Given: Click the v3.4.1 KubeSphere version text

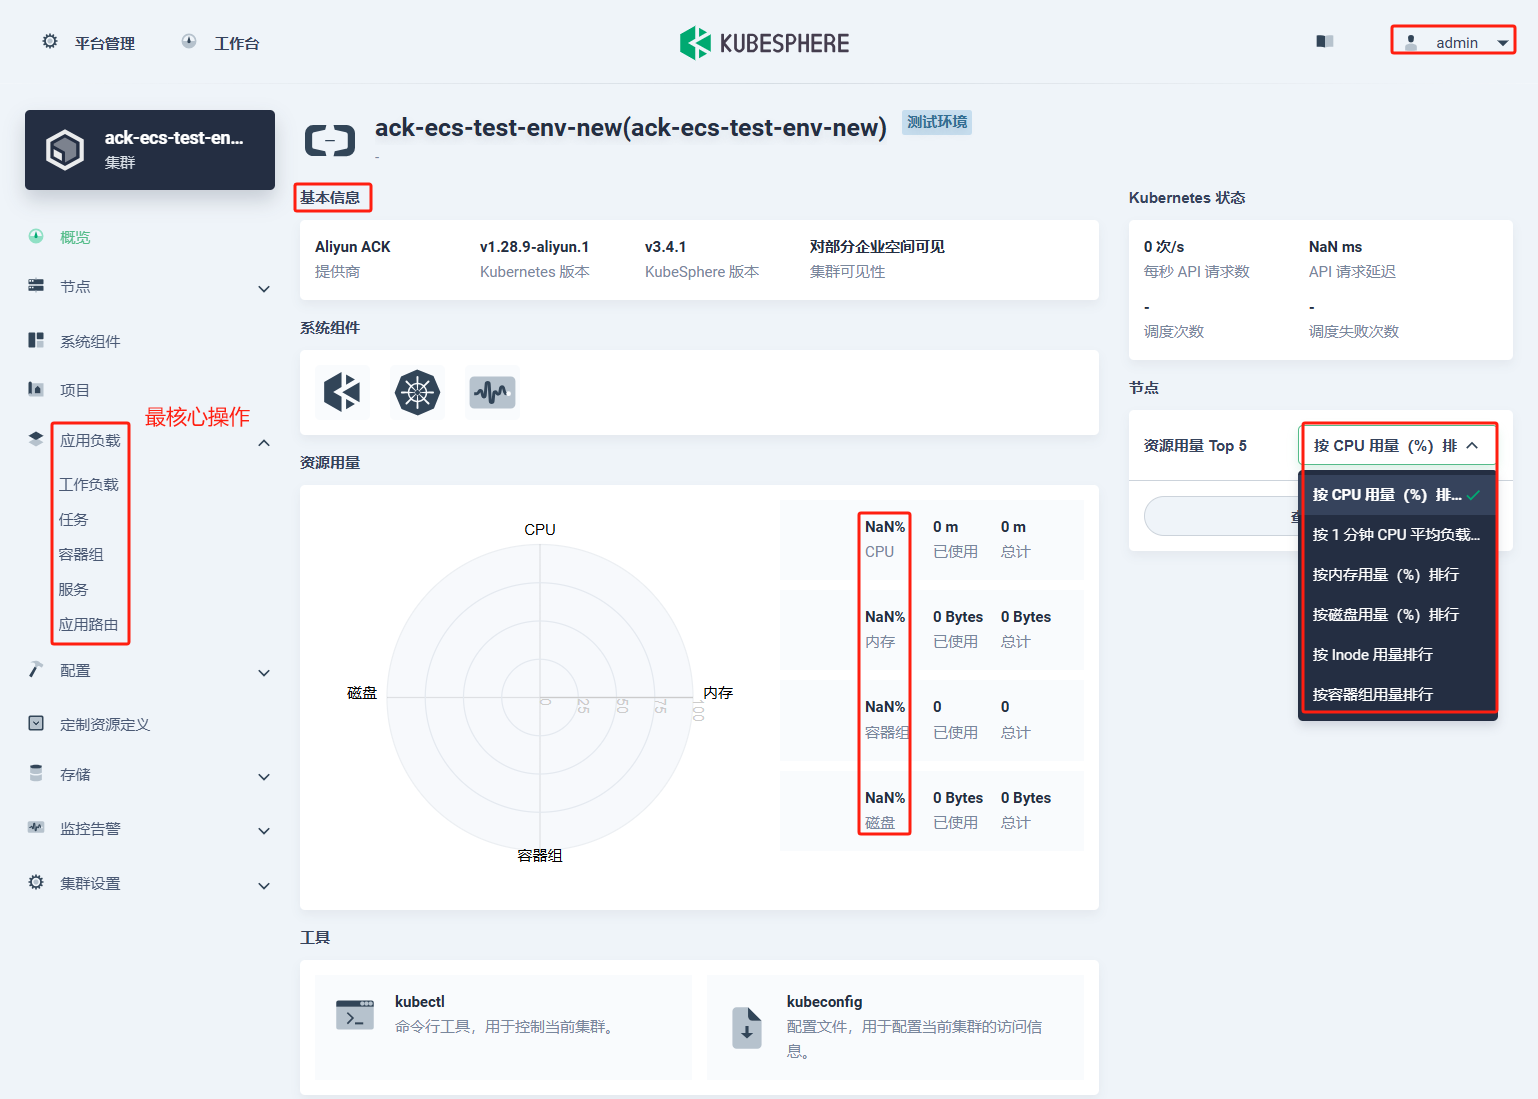Looking at the screenshot, I should pos(665,246).
